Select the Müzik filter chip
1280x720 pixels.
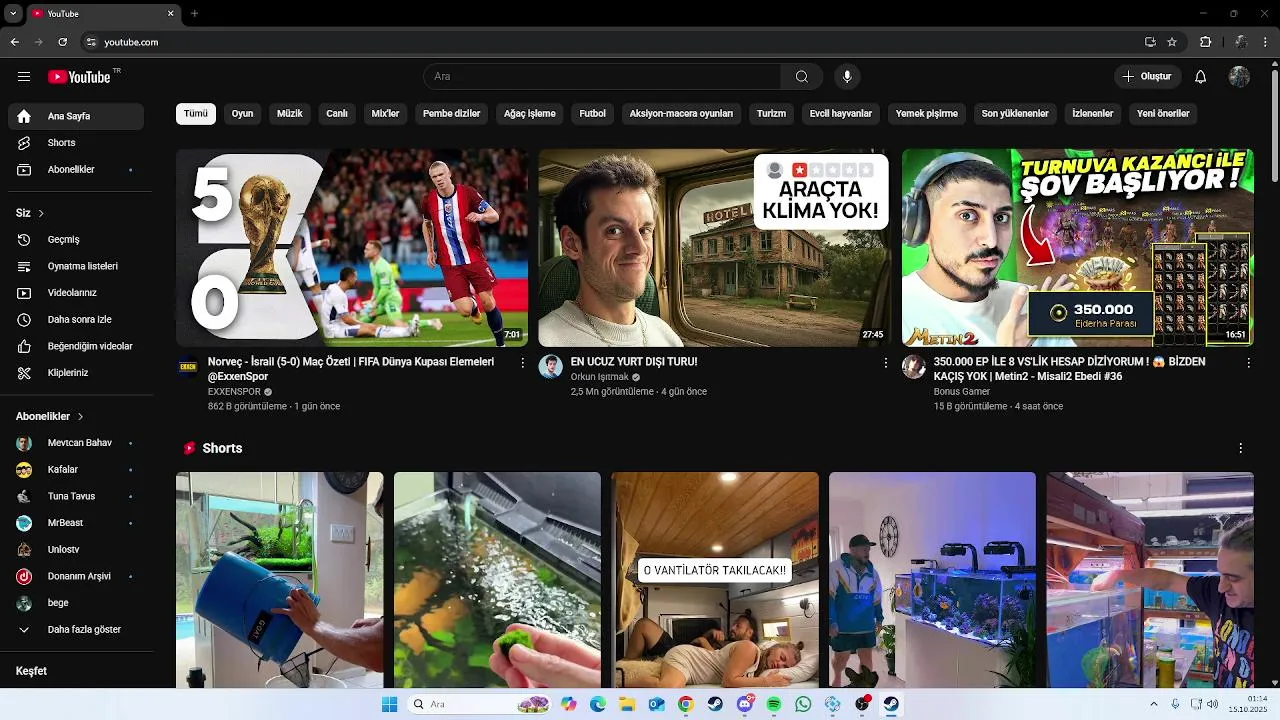(x=289, y=114)
